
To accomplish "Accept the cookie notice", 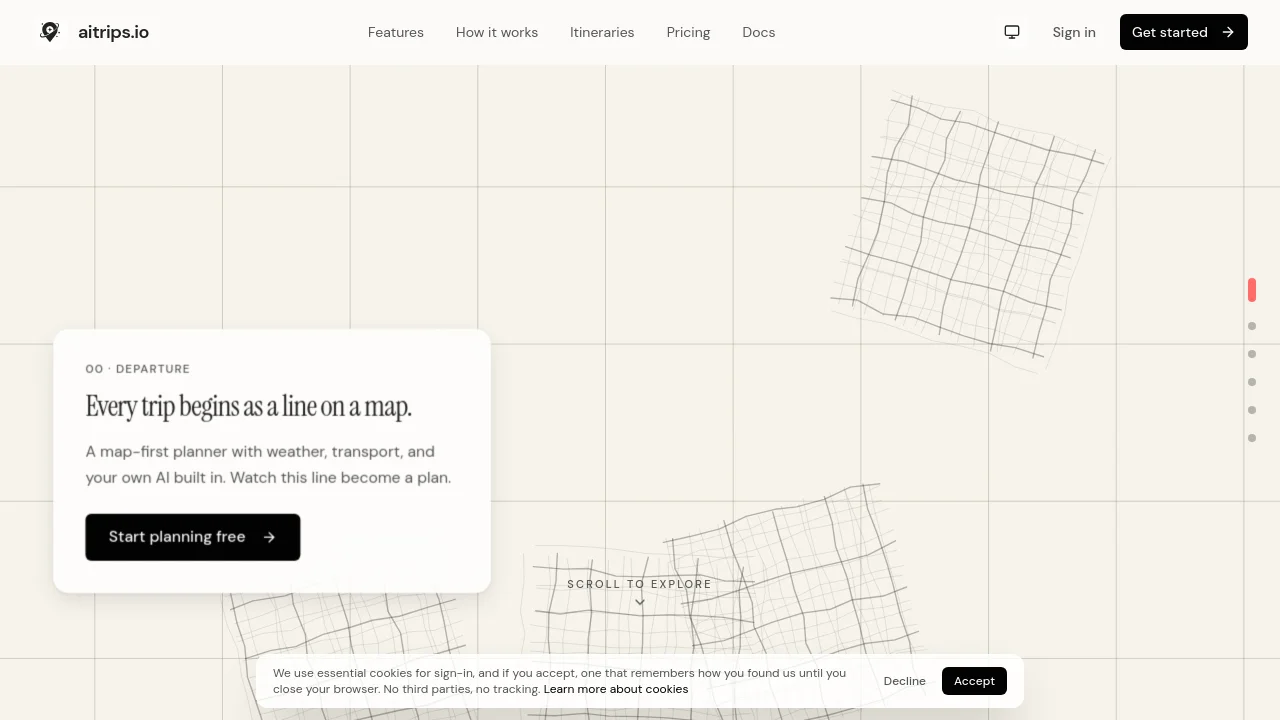I will [x=974, y=681].
